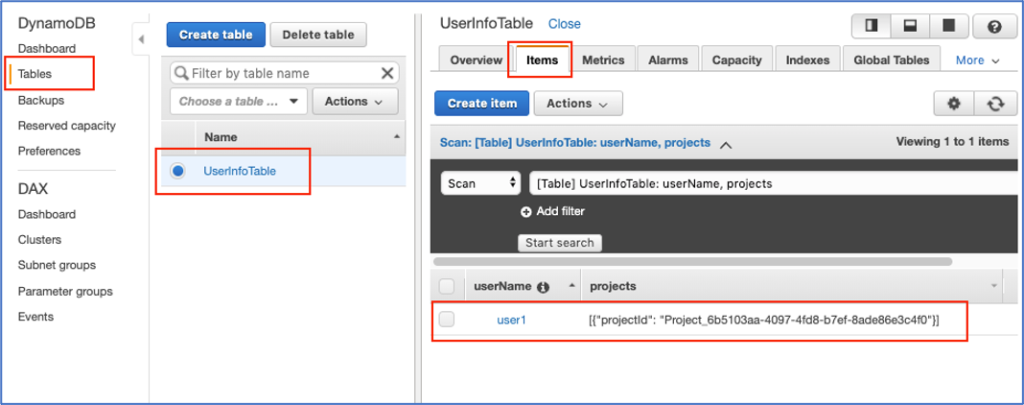
Task: Switch to the Metrics tab
Action: click(603, 60)
